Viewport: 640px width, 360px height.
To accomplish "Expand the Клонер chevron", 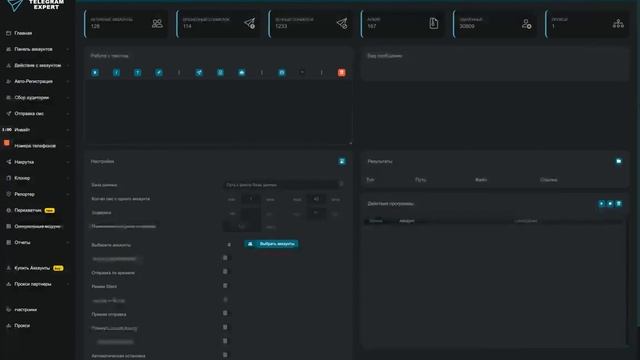I will [68, 178].
